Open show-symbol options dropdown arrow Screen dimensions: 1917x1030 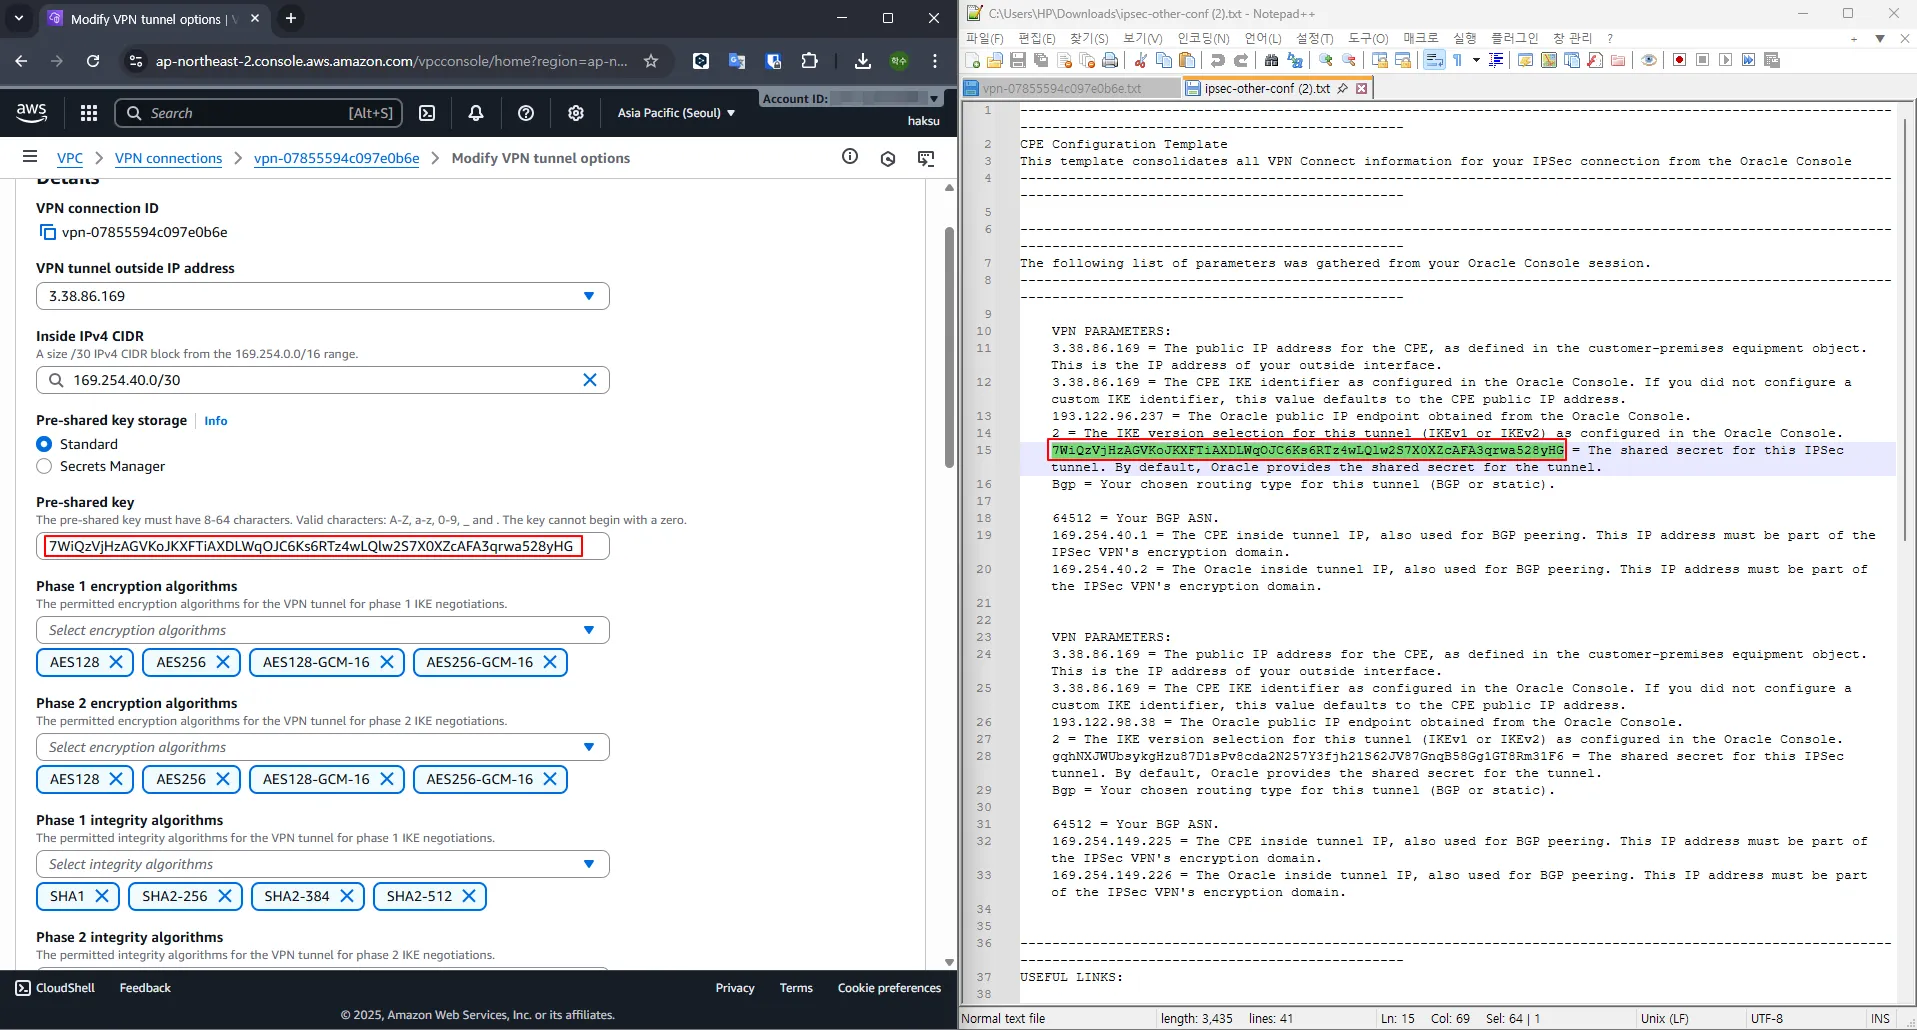tap(1476, 60)
